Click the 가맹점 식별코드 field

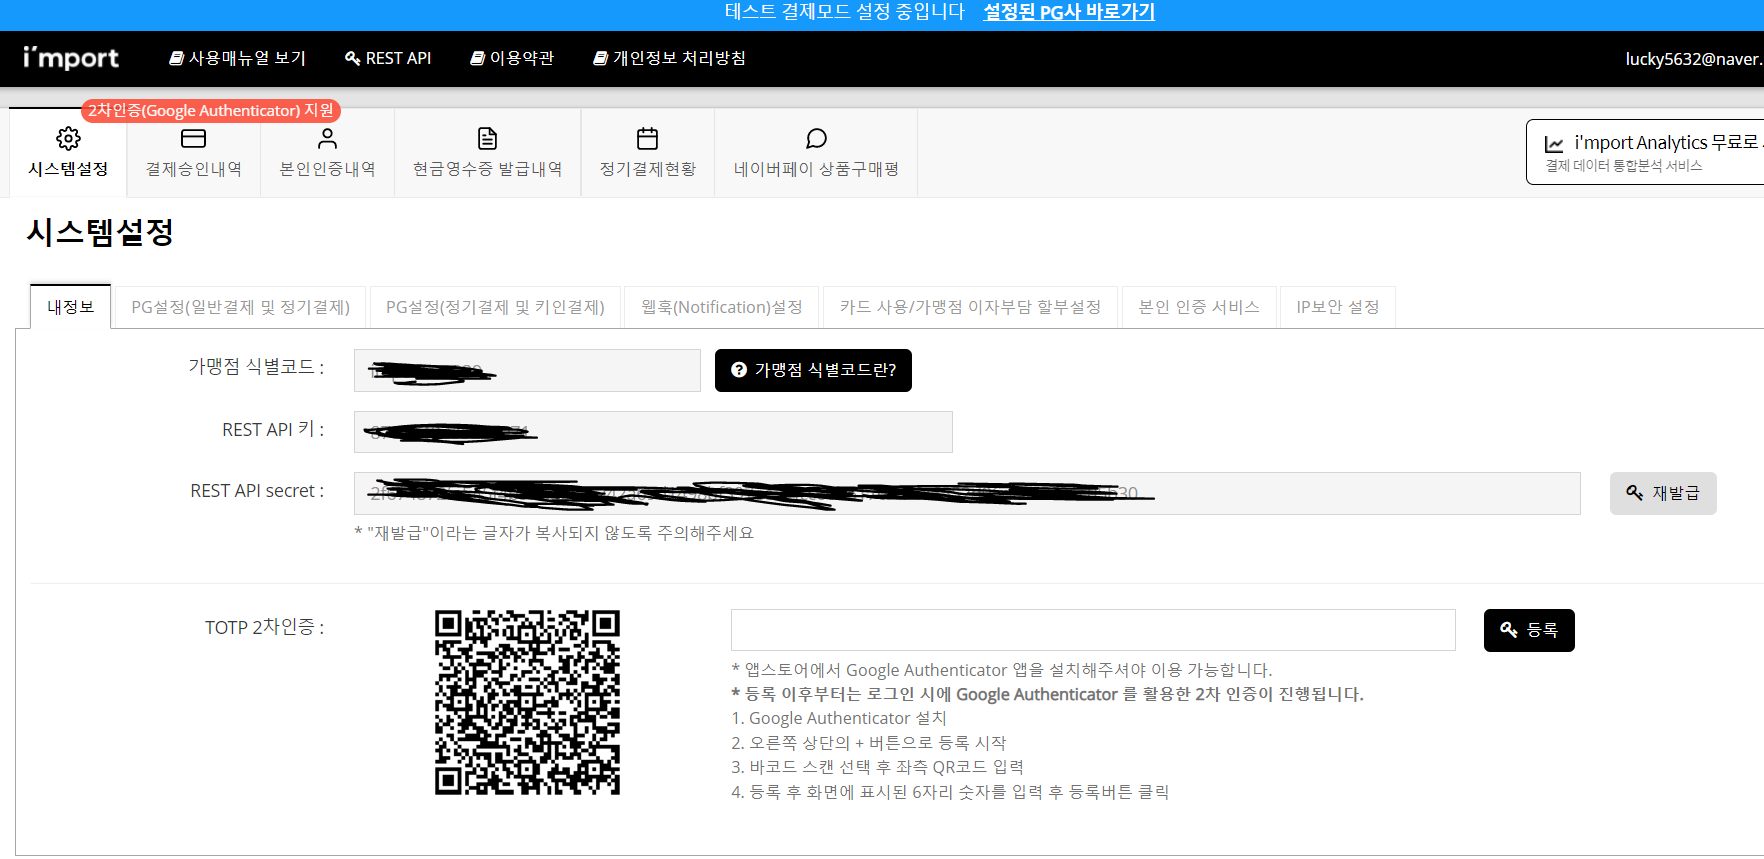click(527, 370)
